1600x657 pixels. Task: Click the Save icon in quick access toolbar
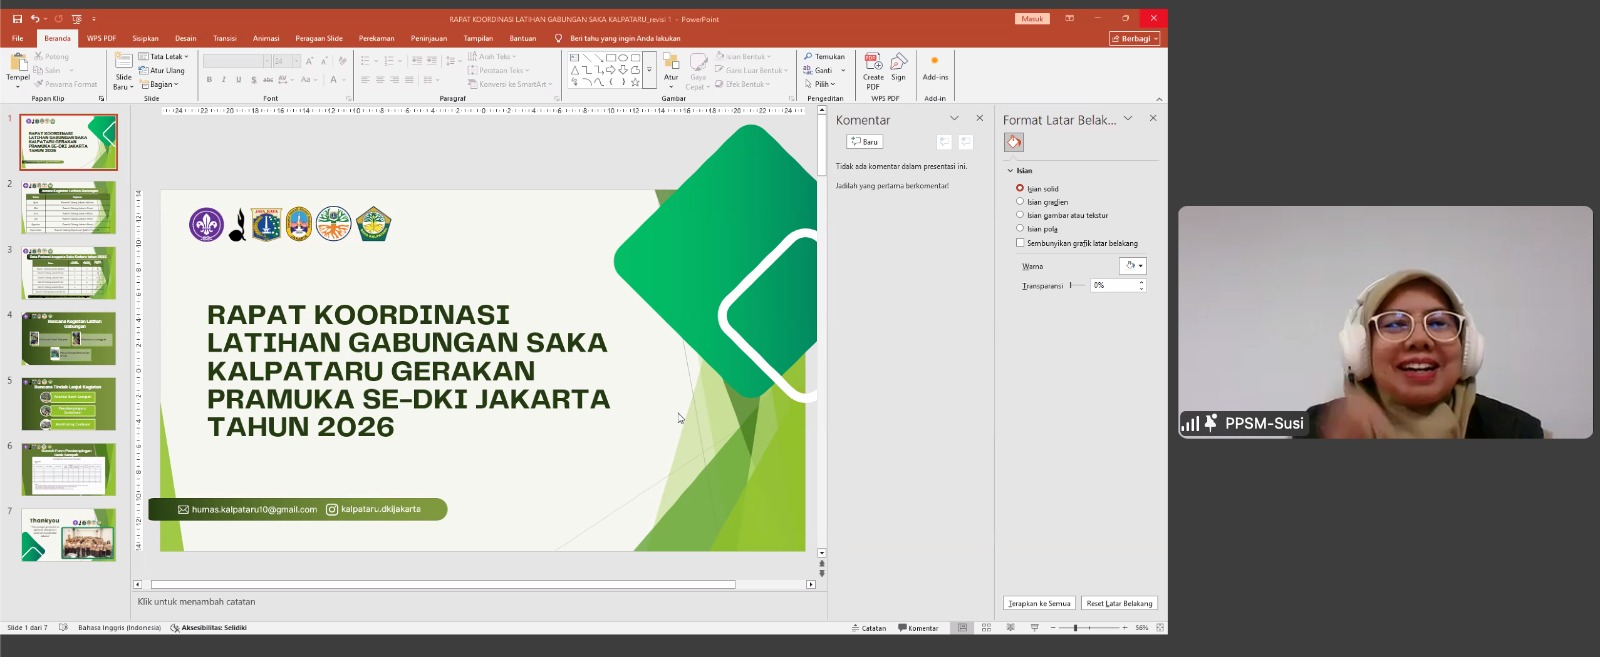[17, 19]
